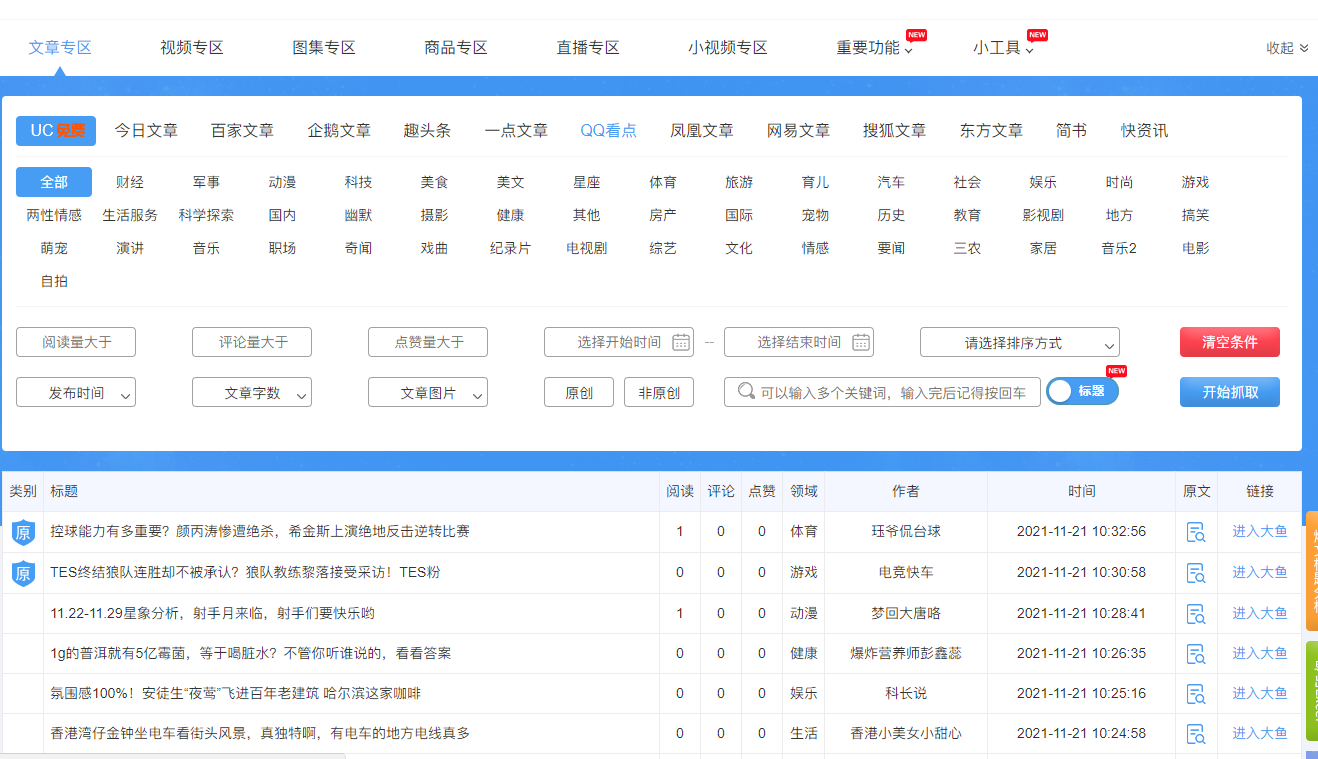The width and height of the screenshot is (1318, 759).
Task: Open original text icon for 爆炸营养师彭鑫蕊 row
Action: 1195,653
